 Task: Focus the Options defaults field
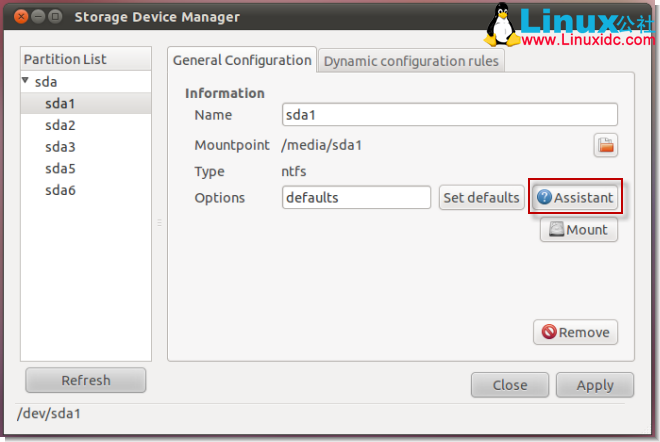[356, 197]
